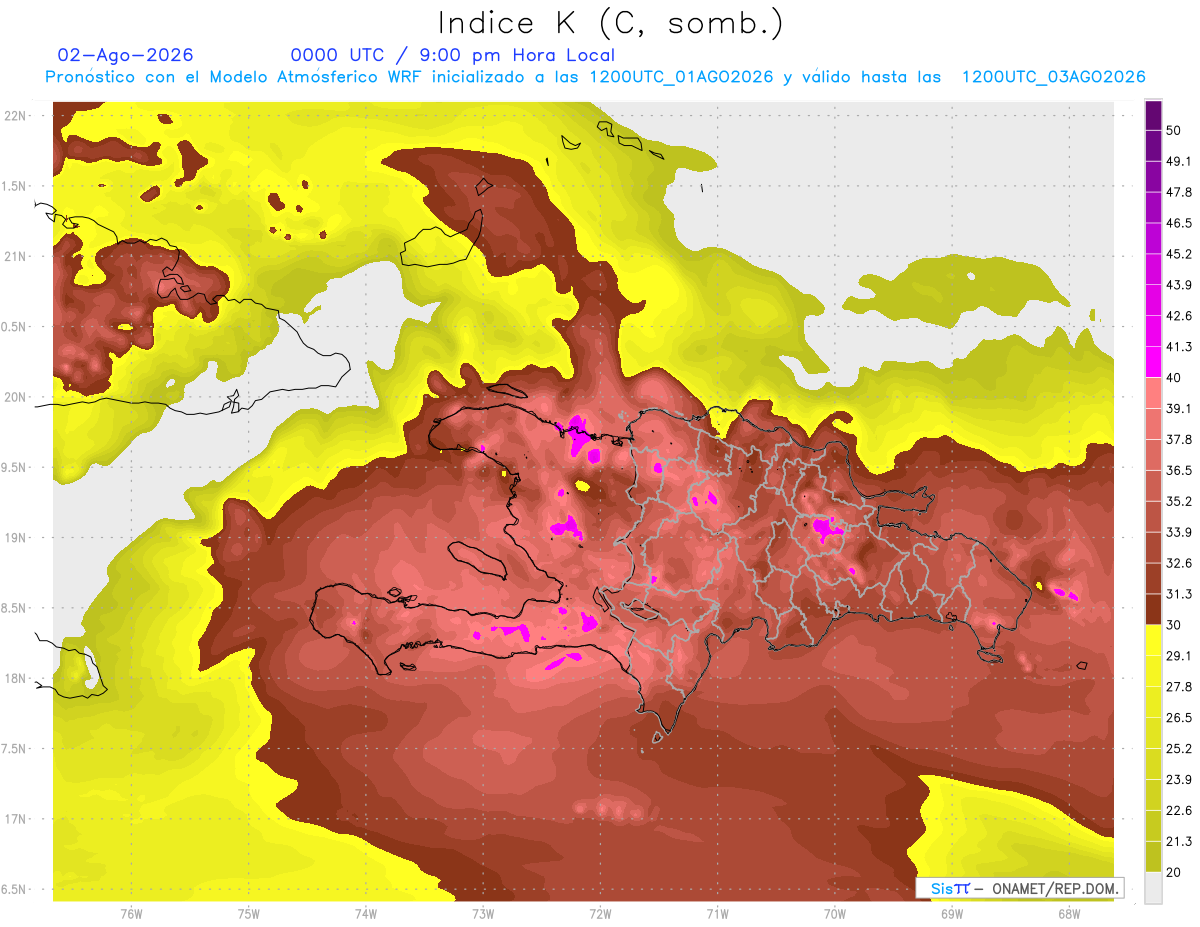Click the colorbar value '41.3'
The image size is (1200, 927).
point(1179,347)
